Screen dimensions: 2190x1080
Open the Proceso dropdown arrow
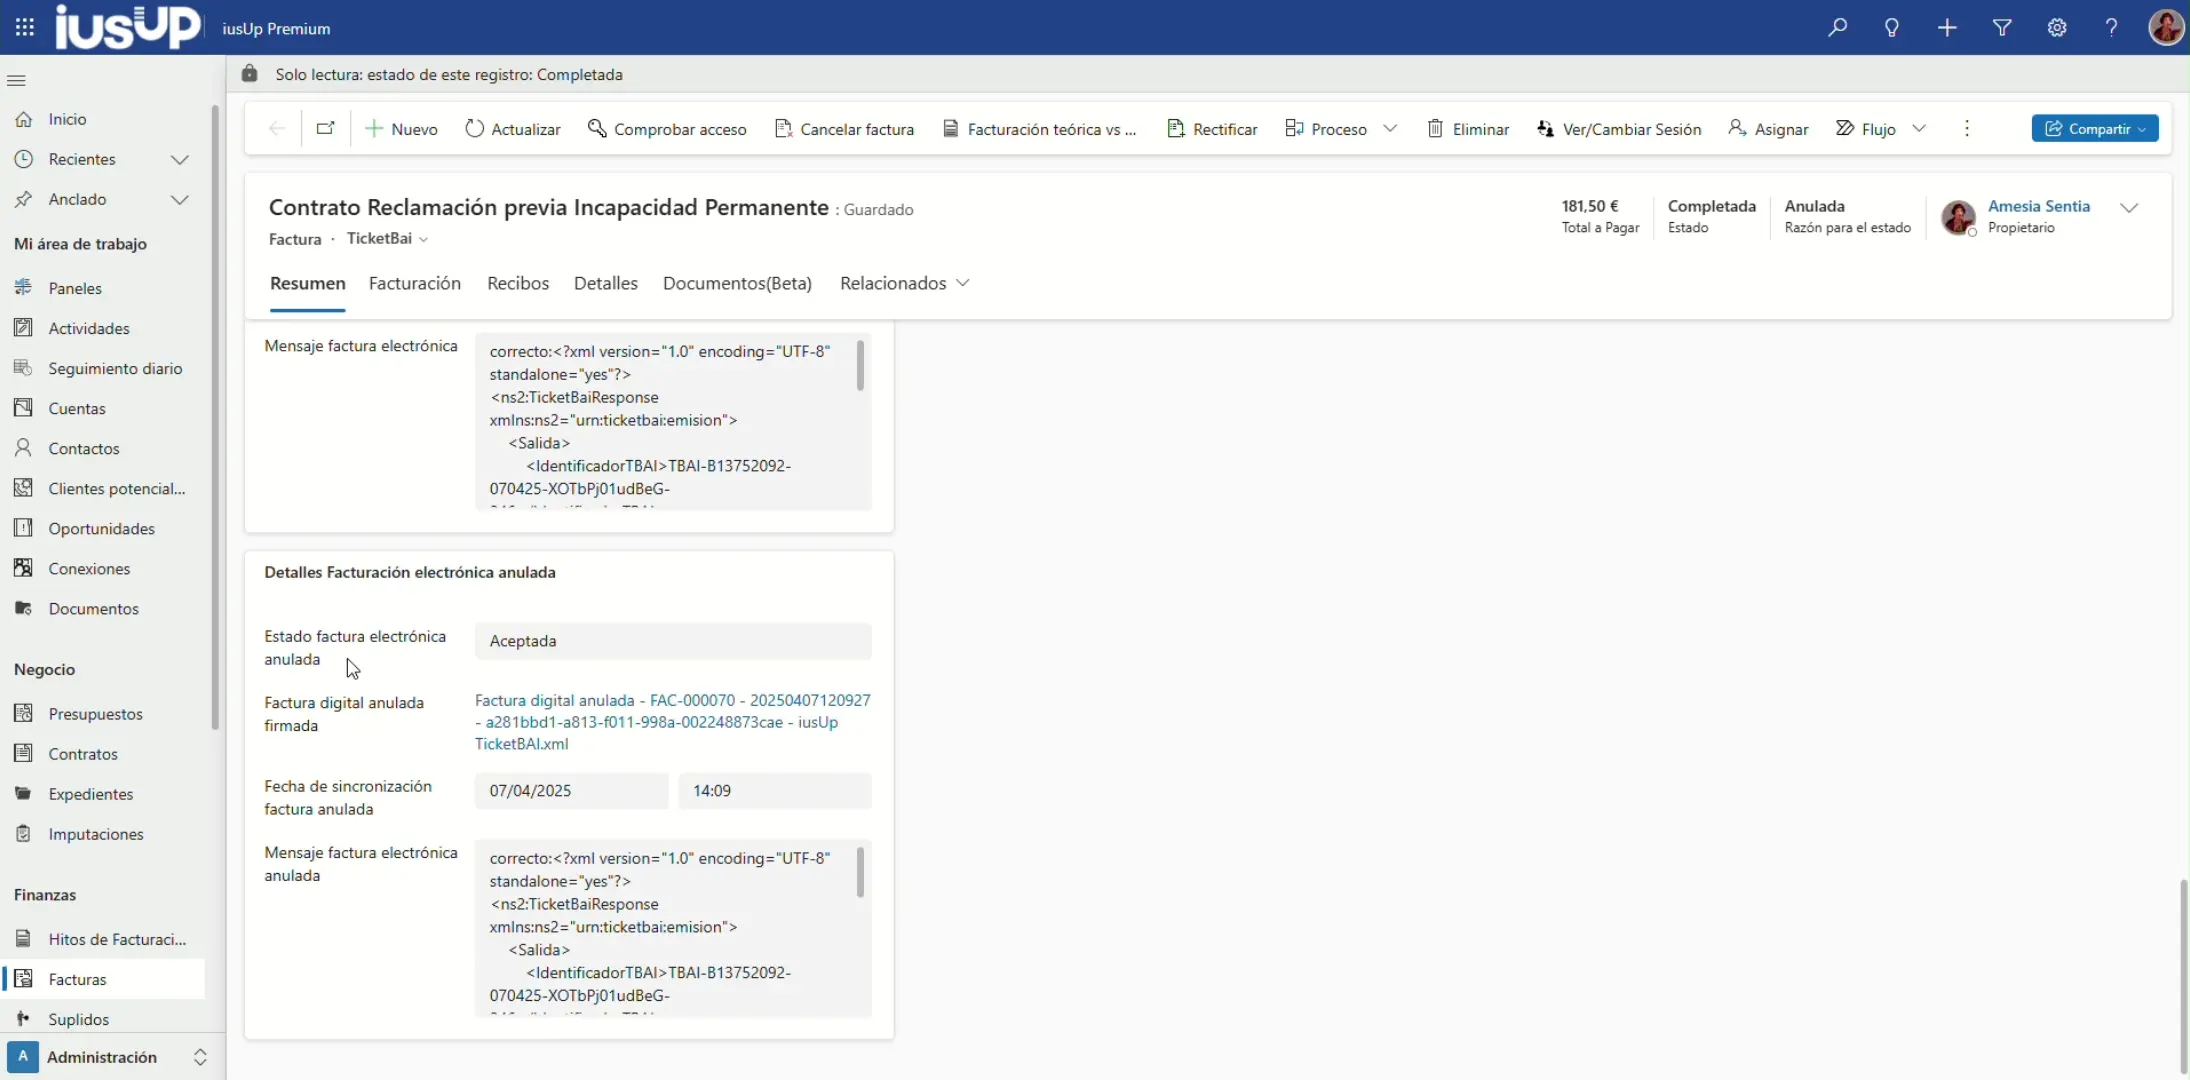(x=1390, y=129)
